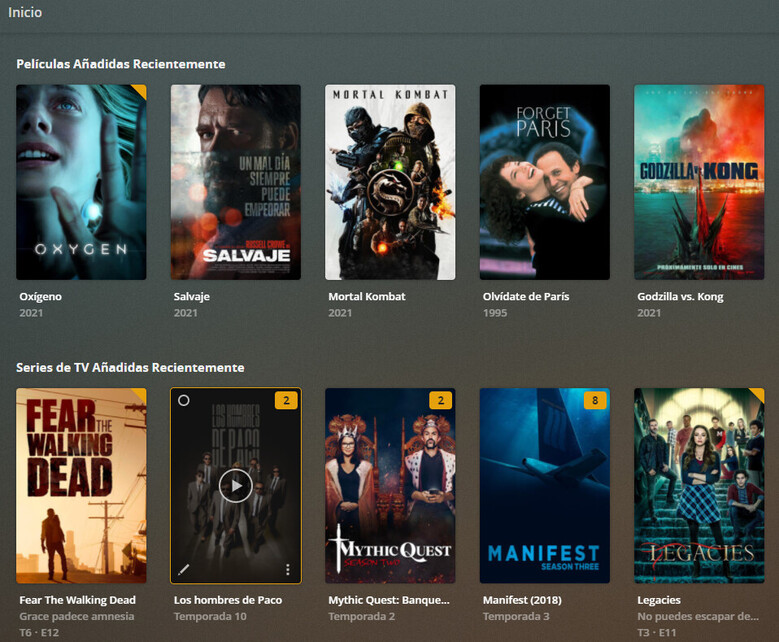Image resolution: width=779 pixels, height=642 pixels.
Task: Open Películas Añadidas Recientemente section
Action: (x=121, y=64)
